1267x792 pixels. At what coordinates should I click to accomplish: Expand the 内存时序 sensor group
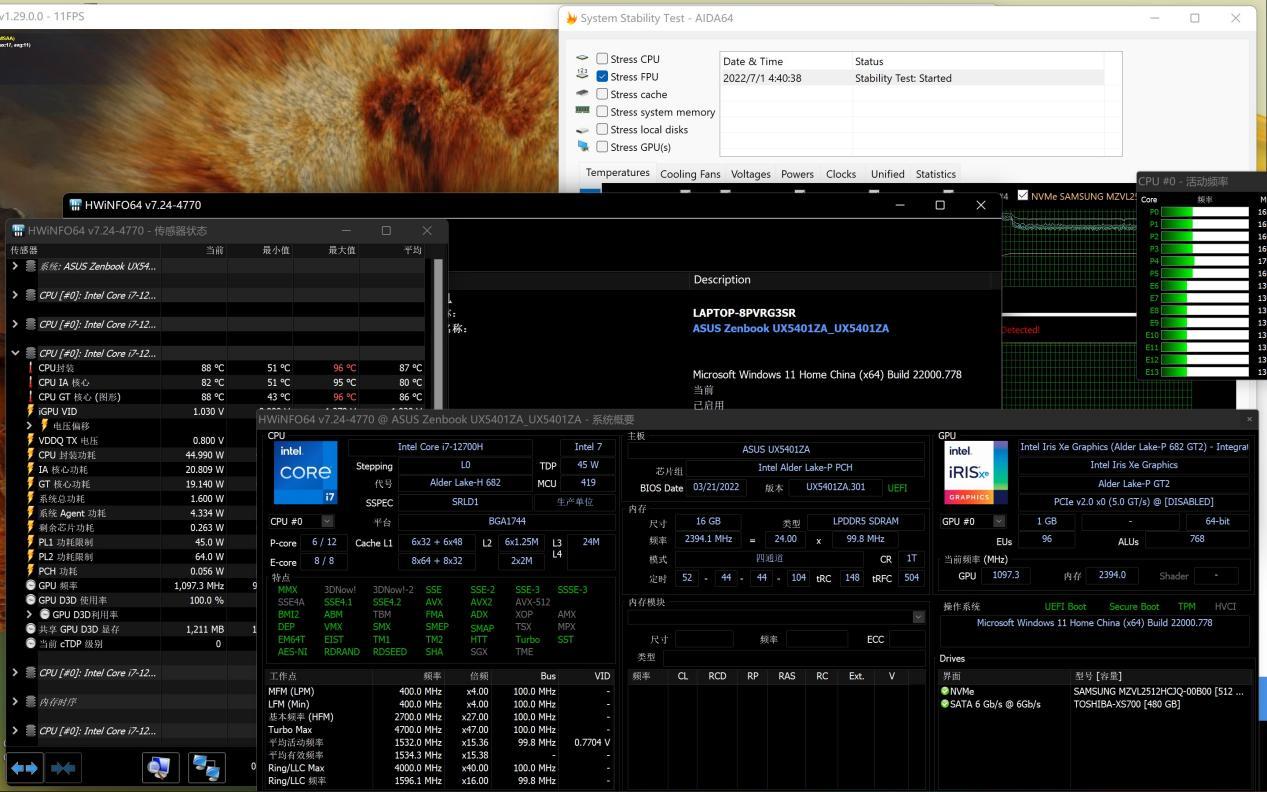click(x=15, y=702)
